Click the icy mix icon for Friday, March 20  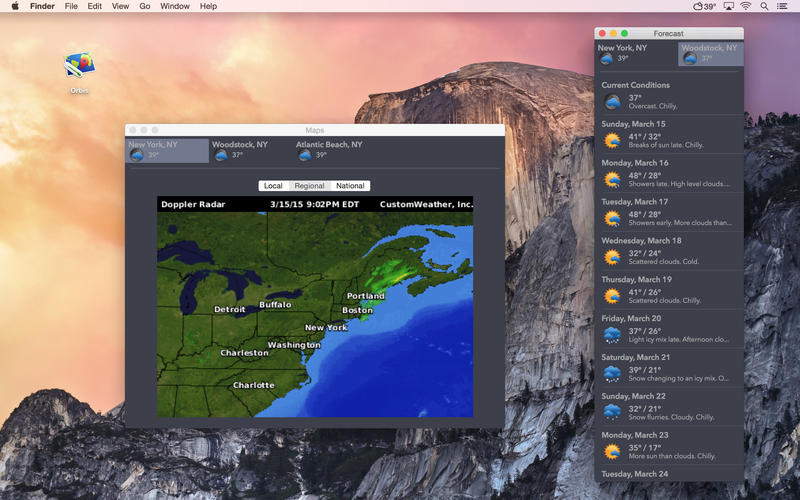tap(612, 335)
